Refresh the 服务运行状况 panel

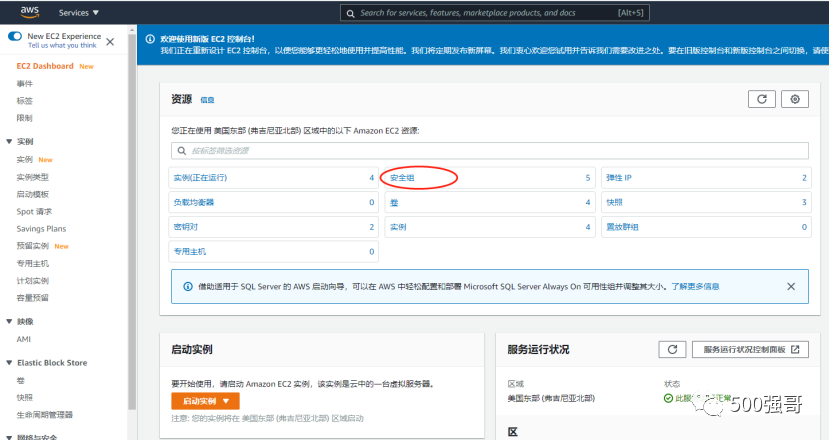click(672, 349)
